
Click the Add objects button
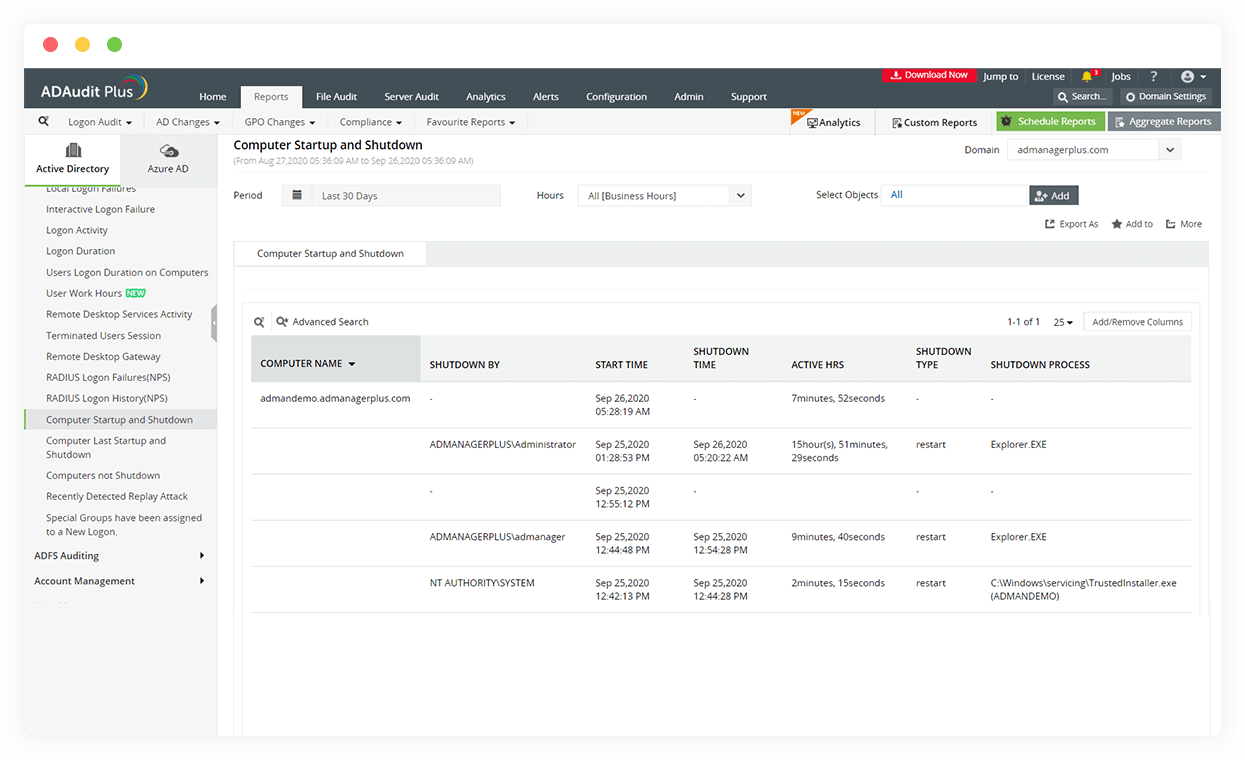pos(1053,196)
